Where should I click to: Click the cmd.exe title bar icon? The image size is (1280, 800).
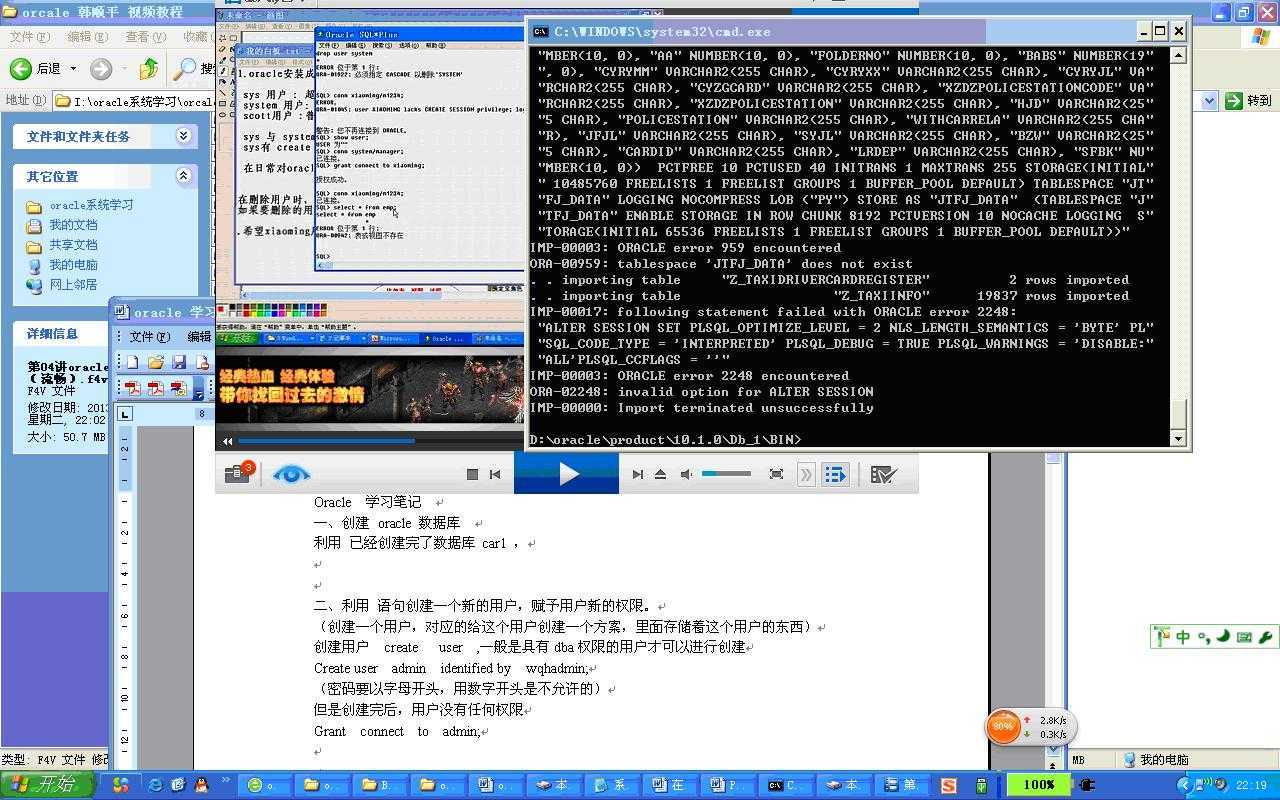click(540, 31)
